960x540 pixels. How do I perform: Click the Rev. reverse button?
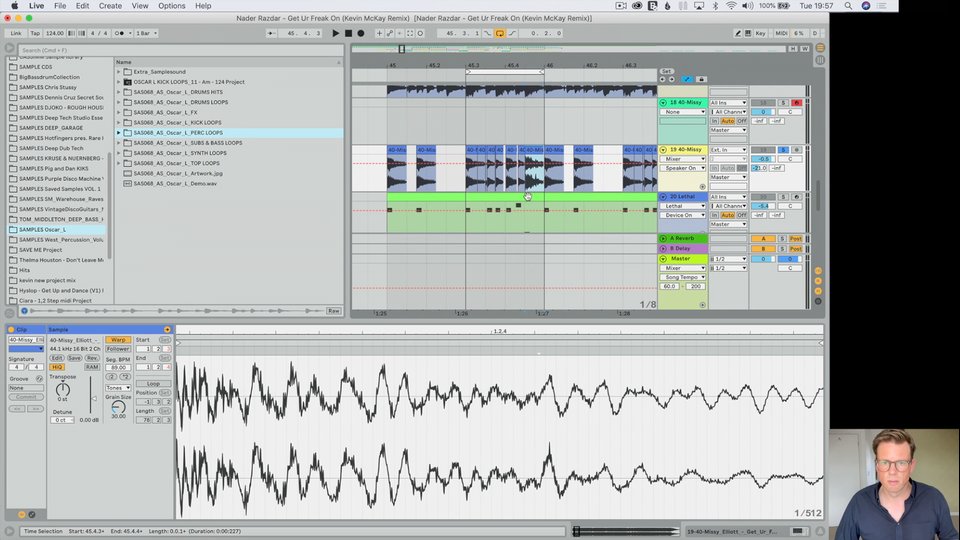(x=92, y=358)
